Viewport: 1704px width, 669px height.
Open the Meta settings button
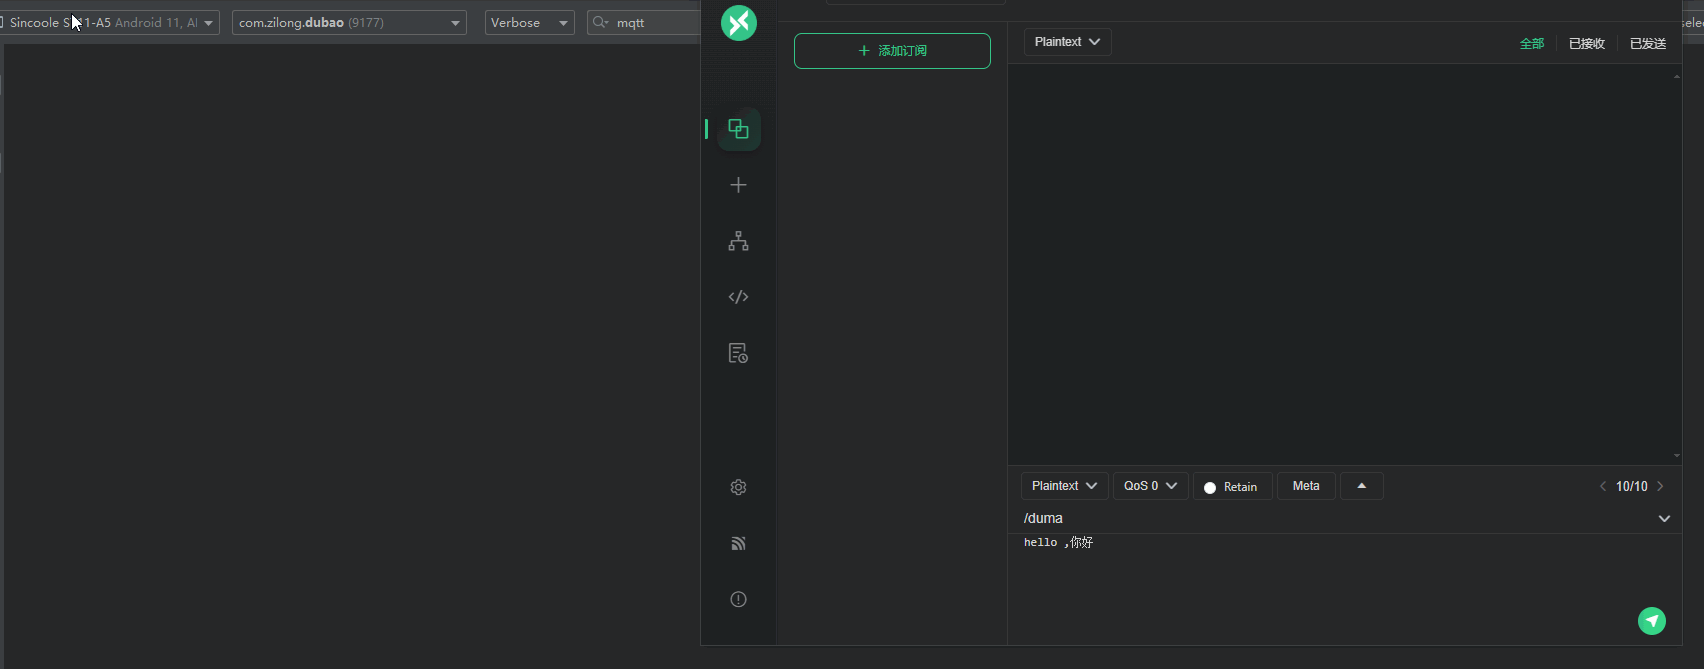(x=1306, y=486)
